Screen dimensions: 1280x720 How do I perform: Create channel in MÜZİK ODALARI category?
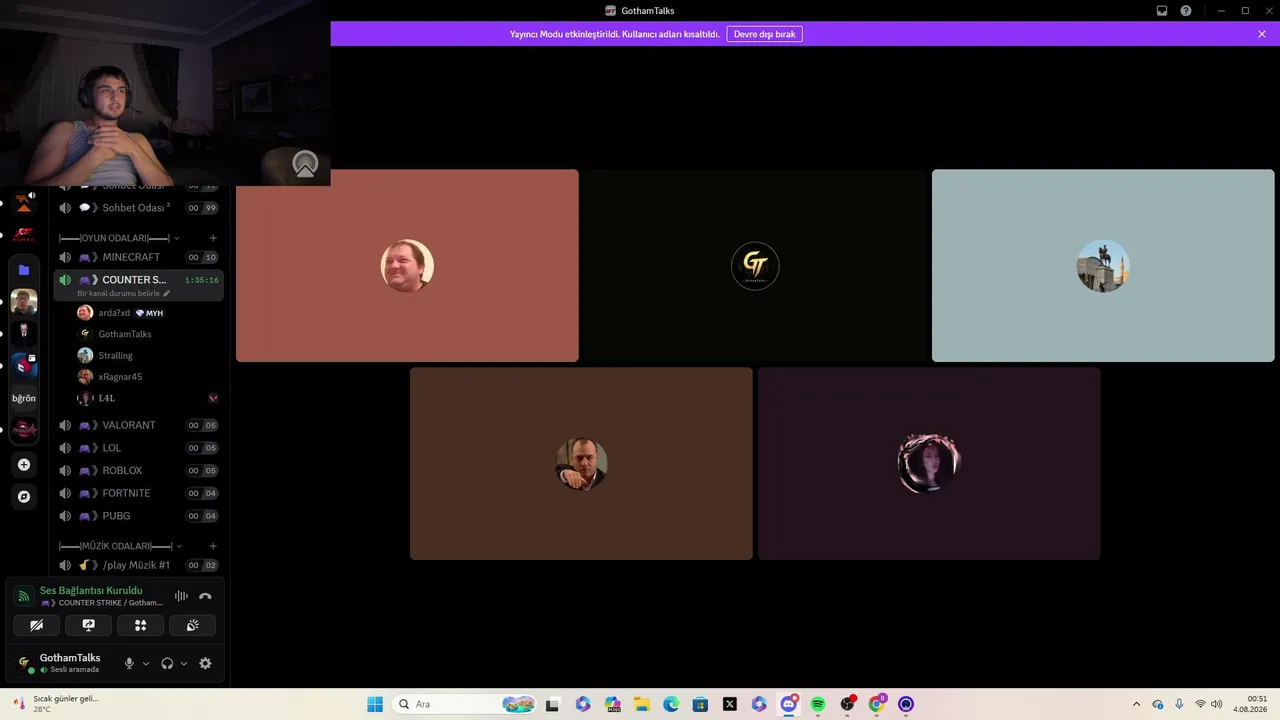213,546
